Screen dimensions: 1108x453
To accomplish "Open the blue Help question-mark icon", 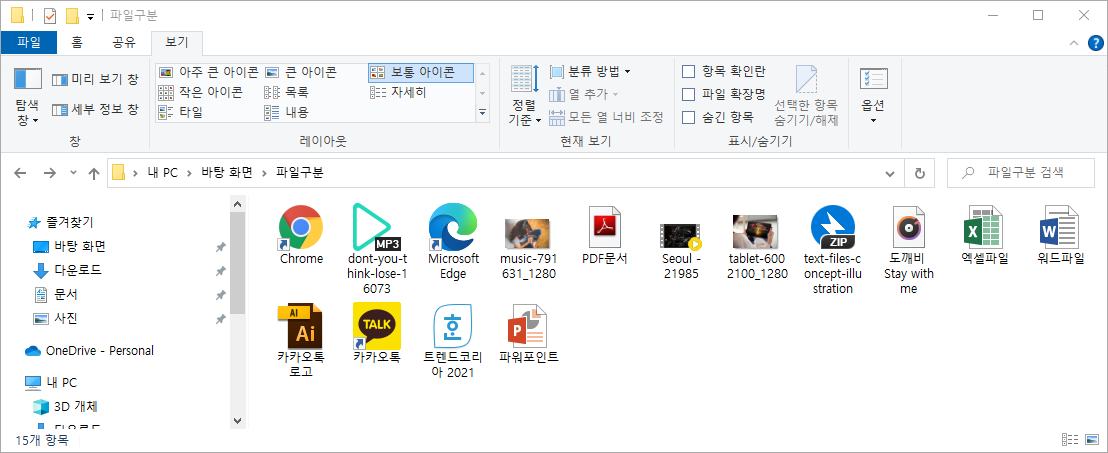I will [x=1095, y=43].
